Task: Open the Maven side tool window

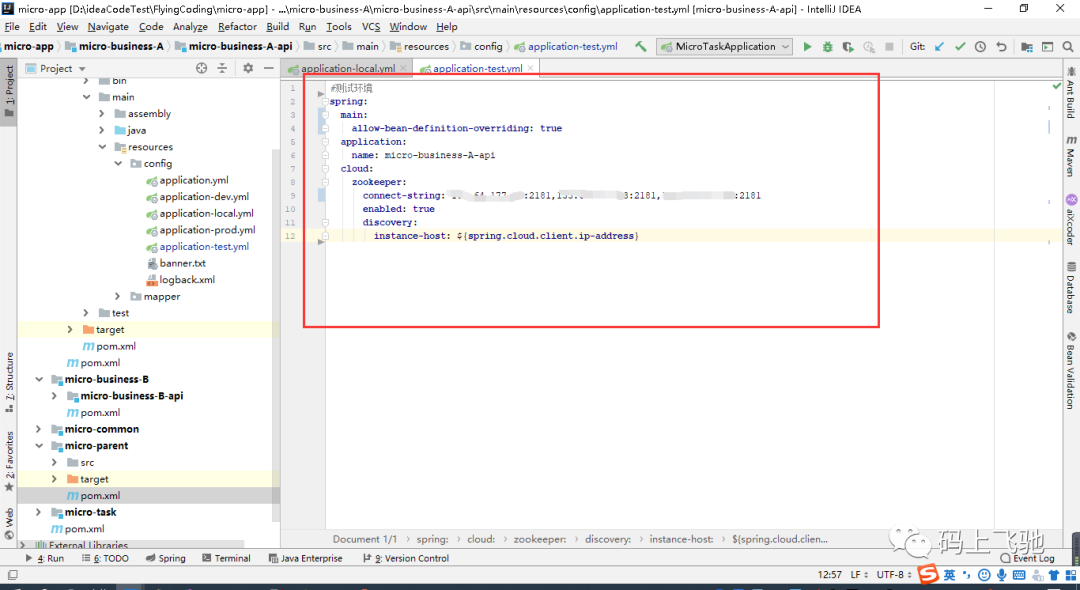Action: pos(1071,156)
